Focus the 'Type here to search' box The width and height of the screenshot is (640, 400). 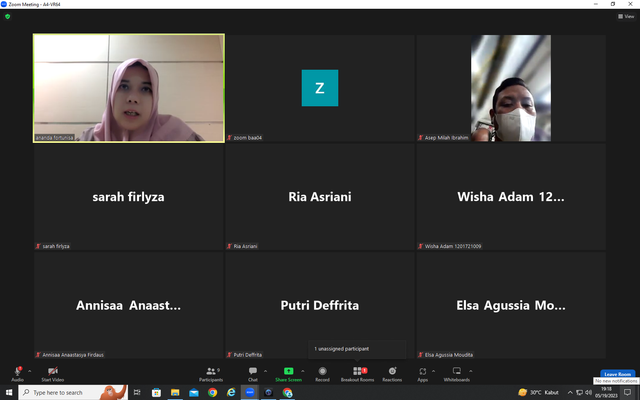(73, 392)
